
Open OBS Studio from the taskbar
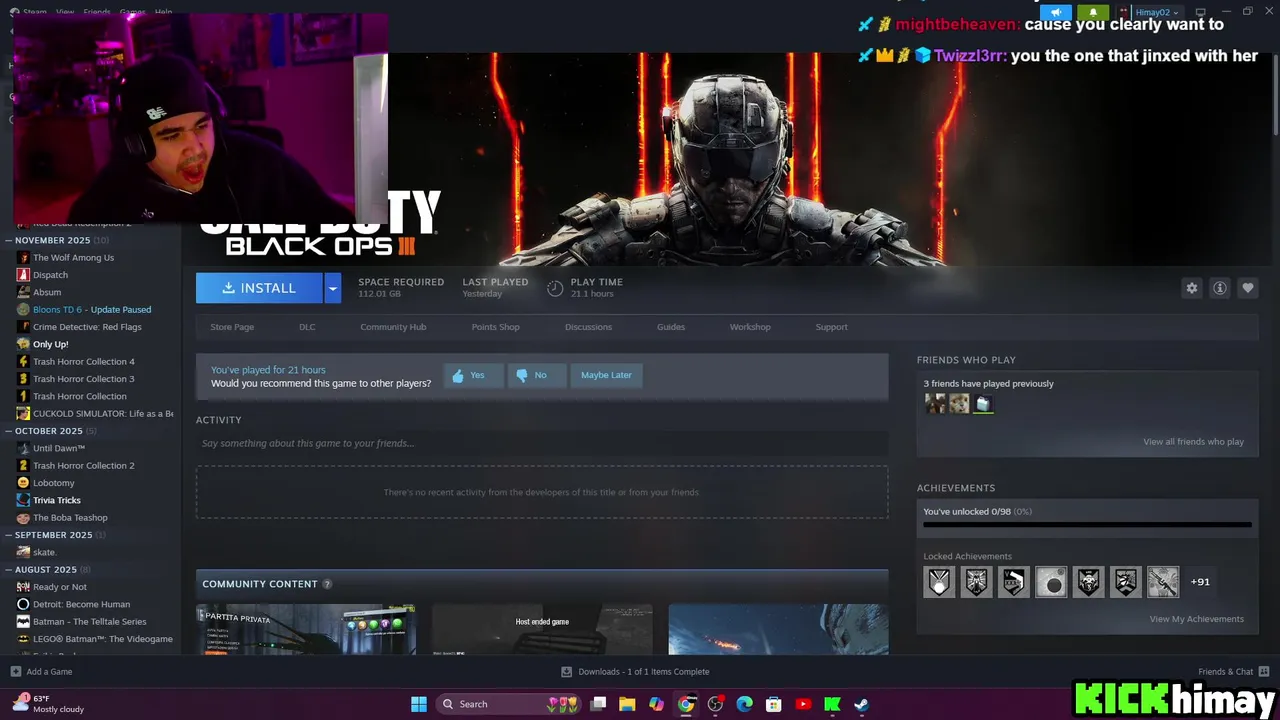coord(715,704)
